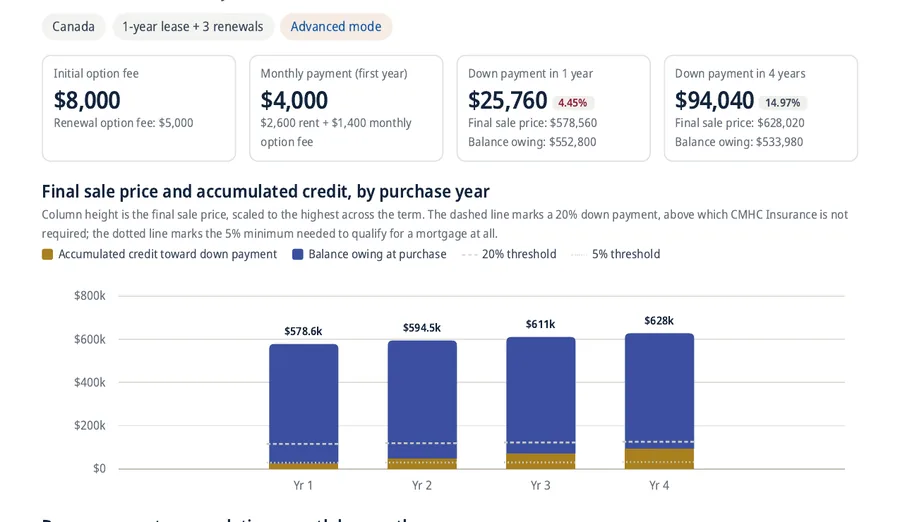This screenshot has width=900, height=522.
Task: Click the $594.5k bar label
Action: [x=422, y=328]
